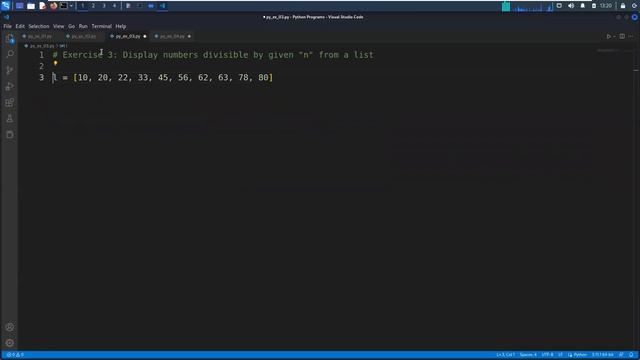
Task: Split the editor to the right
Action: pos(622,36)
